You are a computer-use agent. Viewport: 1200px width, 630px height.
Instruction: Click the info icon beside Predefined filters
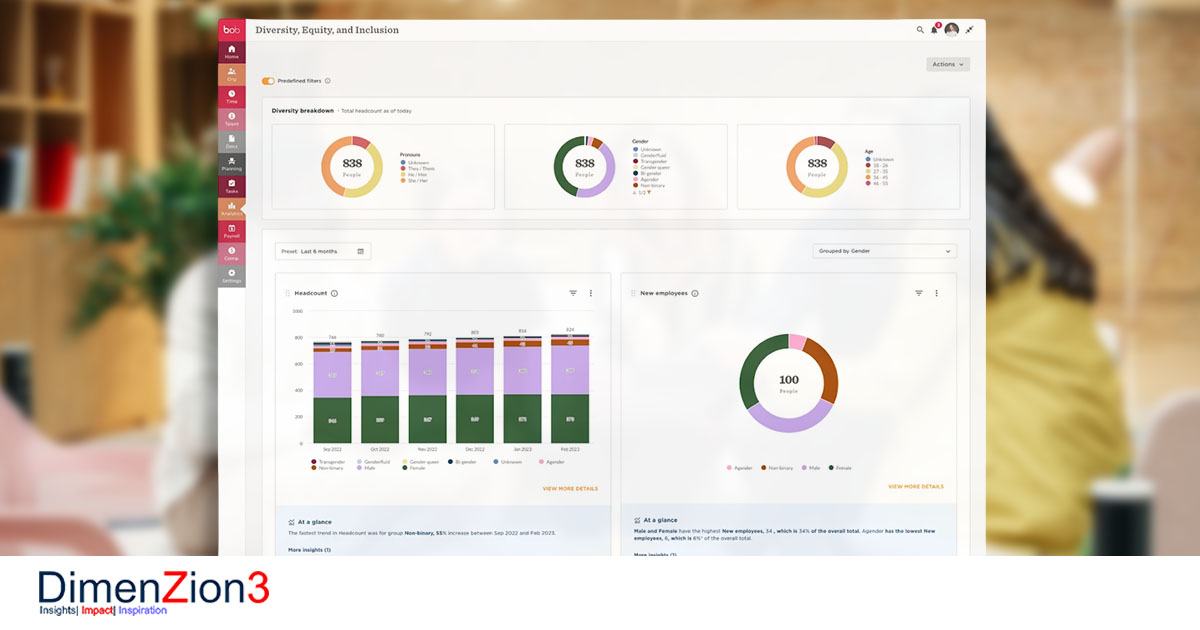327,81
